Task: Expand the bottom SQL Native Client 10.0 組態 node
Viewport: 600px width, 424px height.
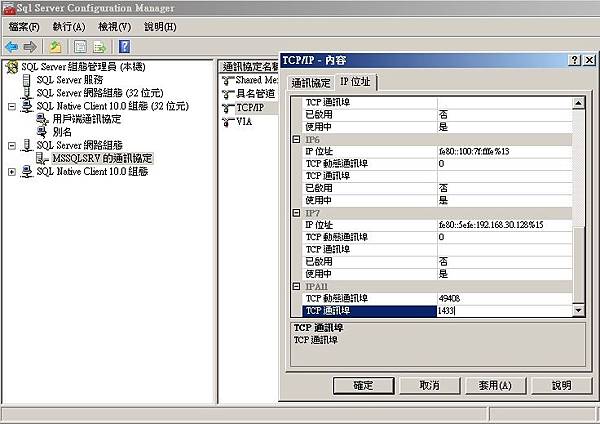Action: 12,172
